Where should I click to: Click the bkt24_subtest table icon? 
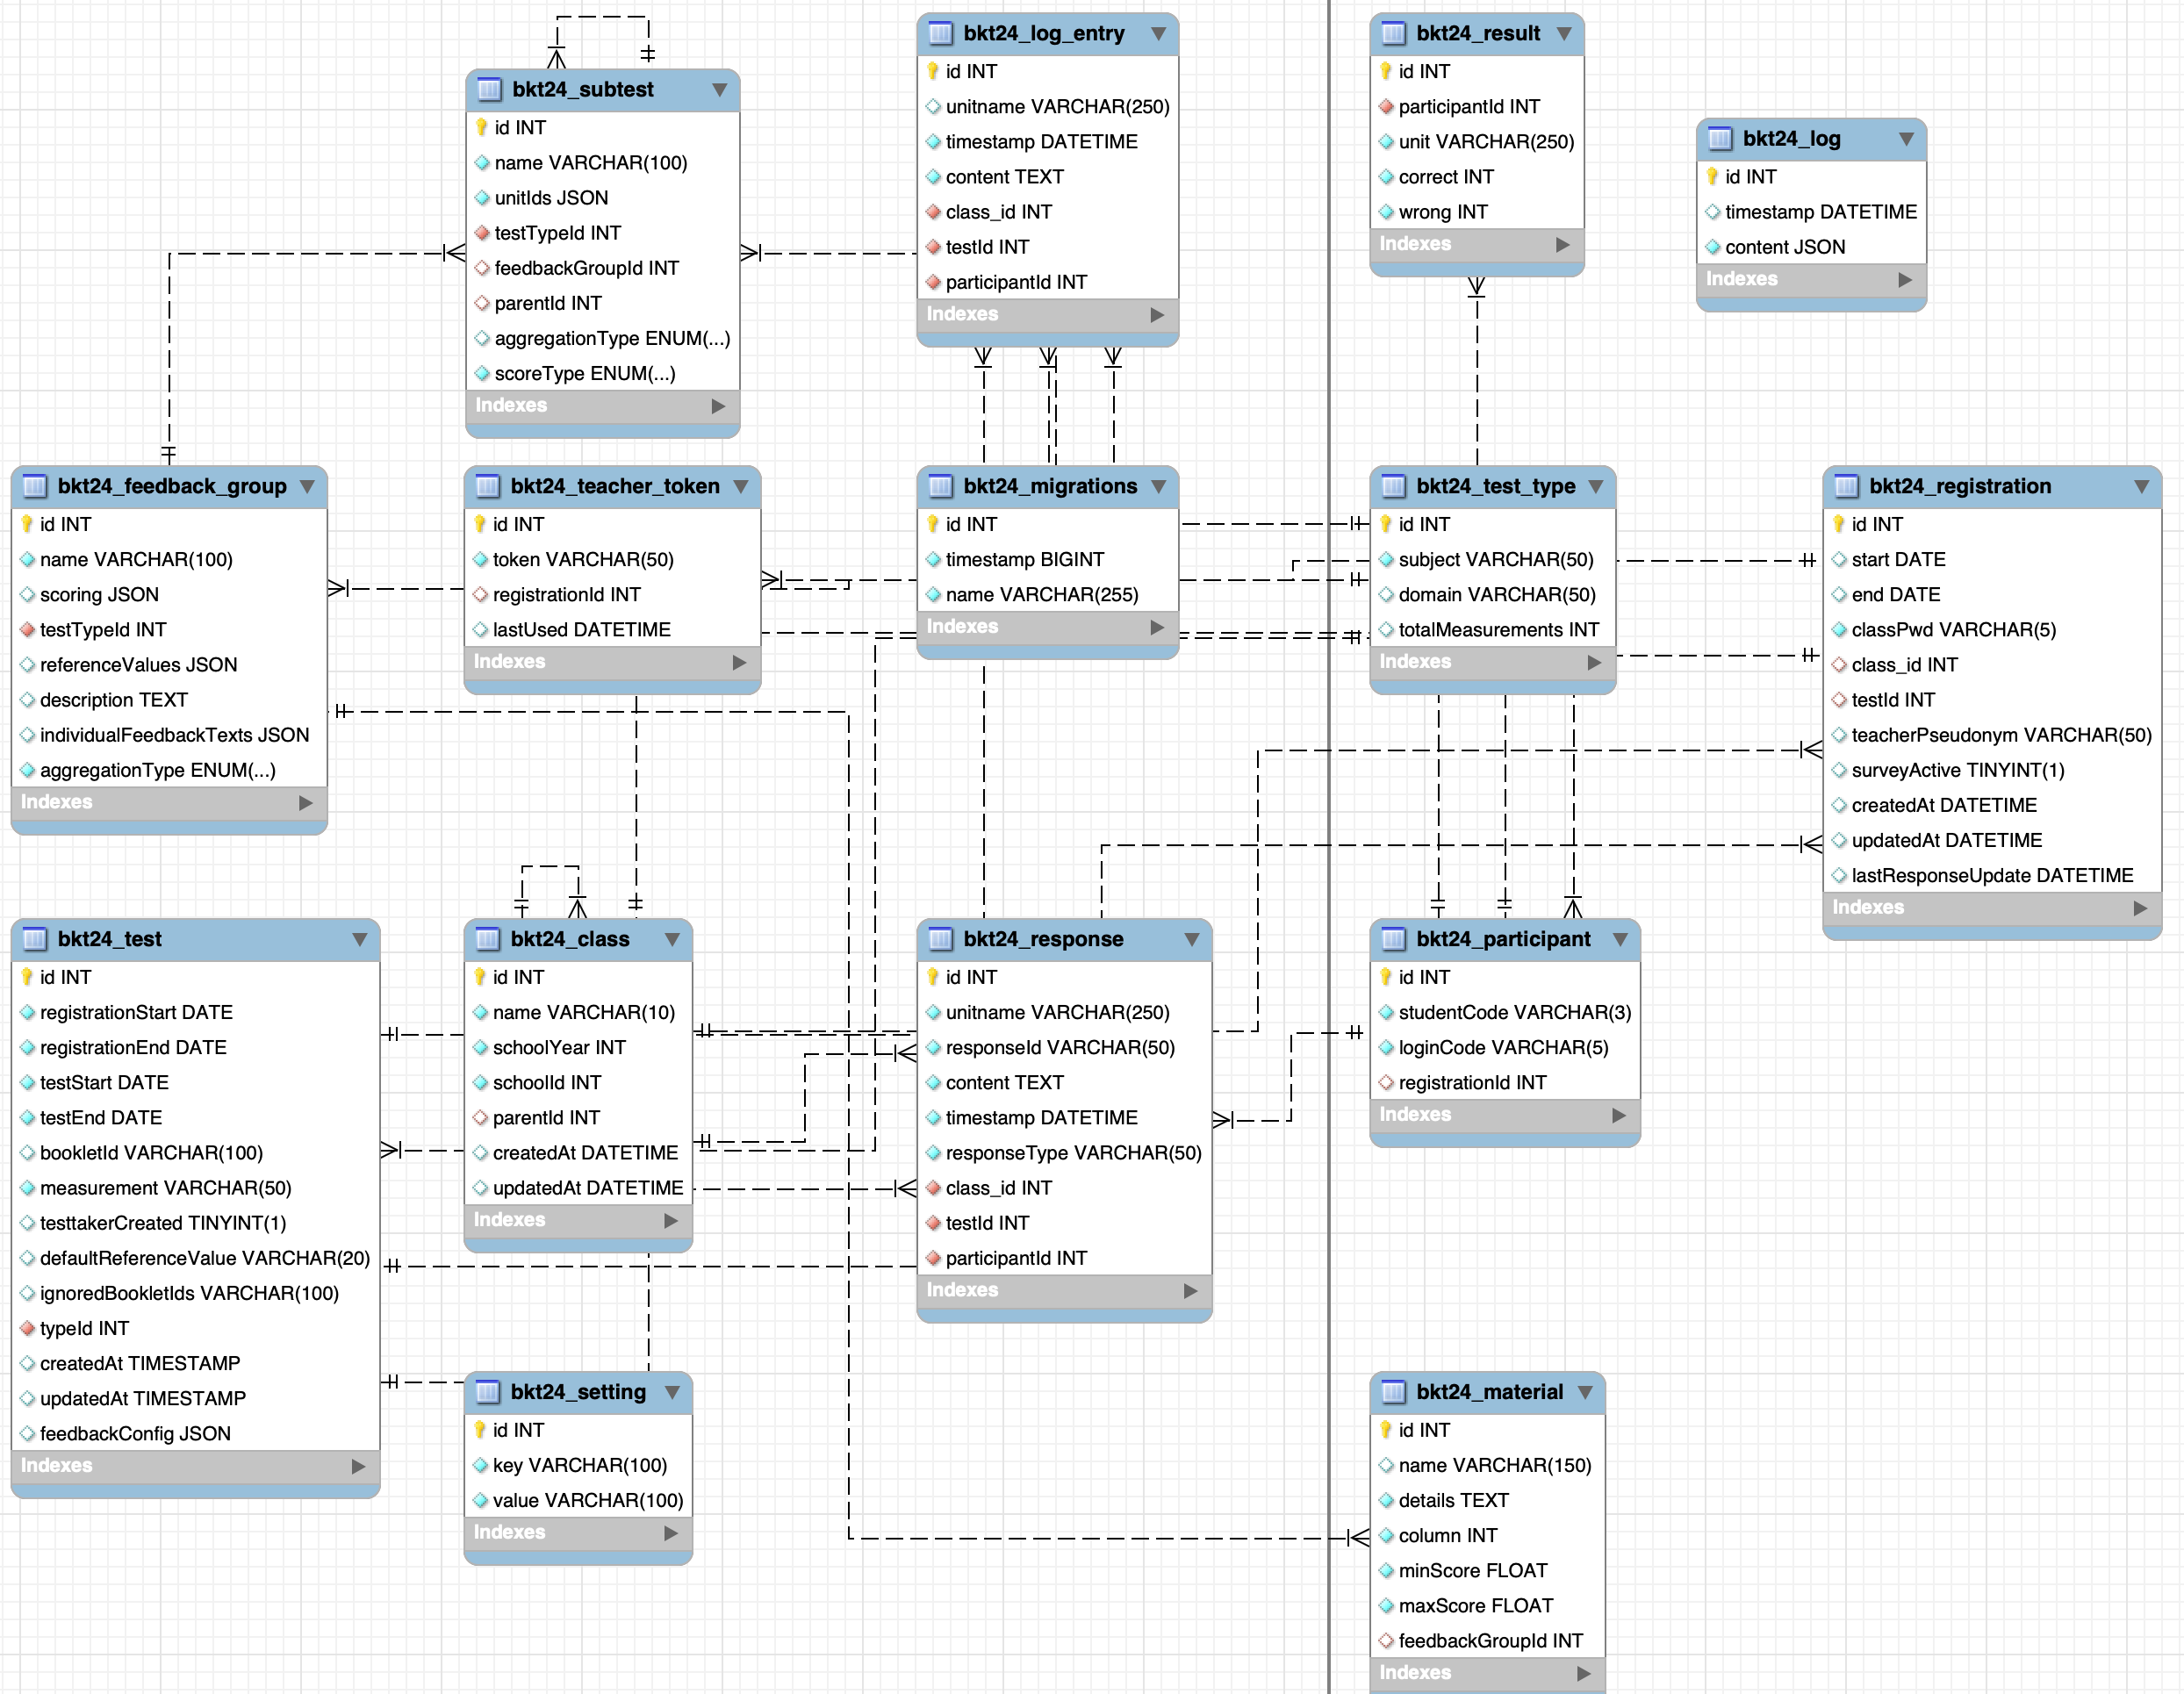click(489, 90)
